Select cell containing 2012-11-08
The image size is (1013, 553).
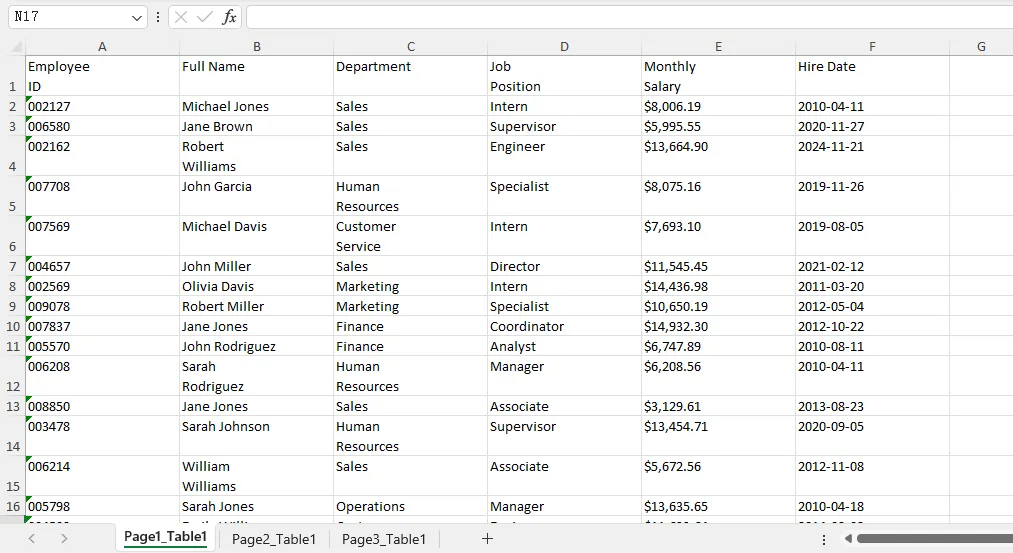872,476
